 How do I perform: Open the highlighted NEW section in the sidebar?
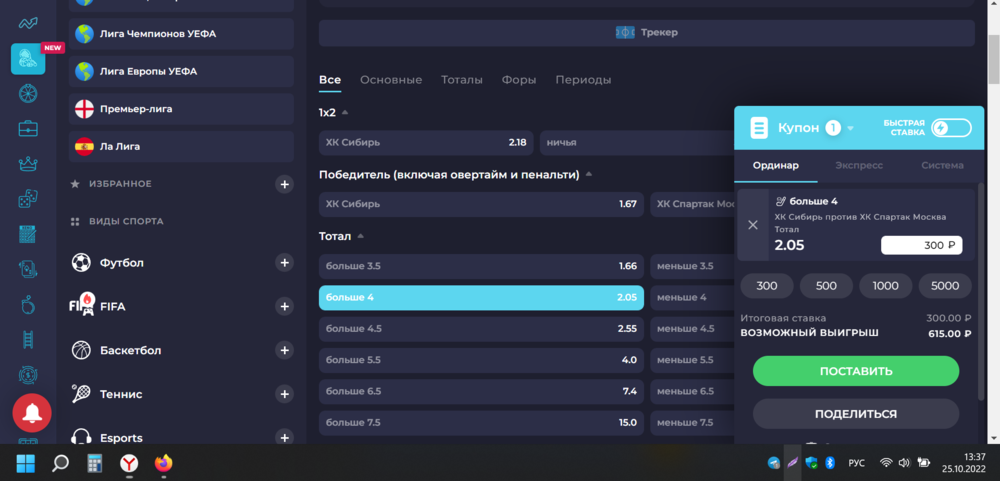click(28, 59)
